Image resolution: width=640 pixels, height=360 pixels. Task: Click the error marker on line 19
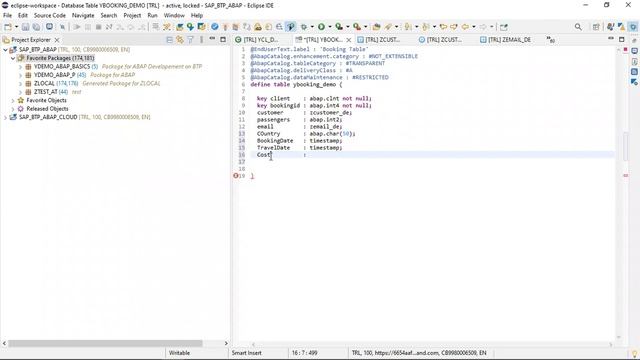coord(236,176)
